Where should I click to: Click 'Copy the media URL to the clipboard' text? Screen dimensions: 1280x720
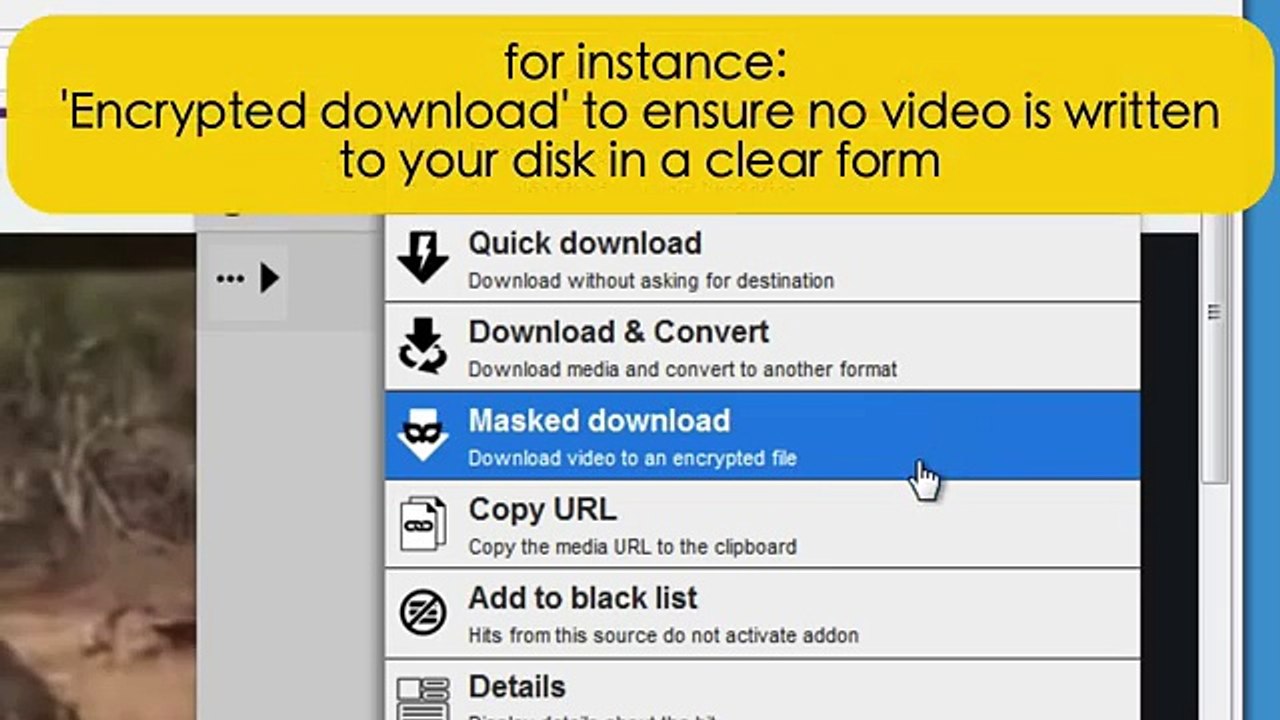(633, 547)
